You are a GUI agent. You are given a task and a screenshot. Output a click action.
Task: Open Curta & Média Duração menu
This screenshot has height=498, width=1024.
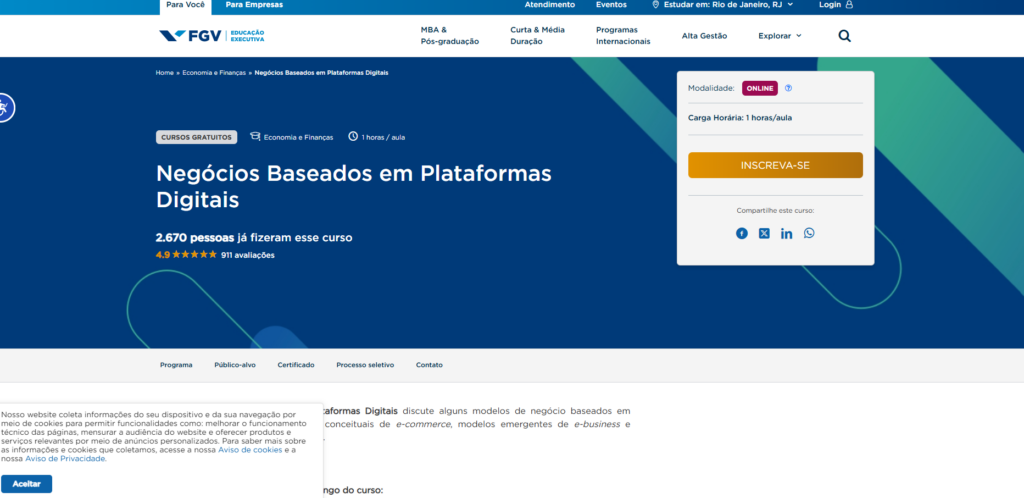[x=537, y=36]
